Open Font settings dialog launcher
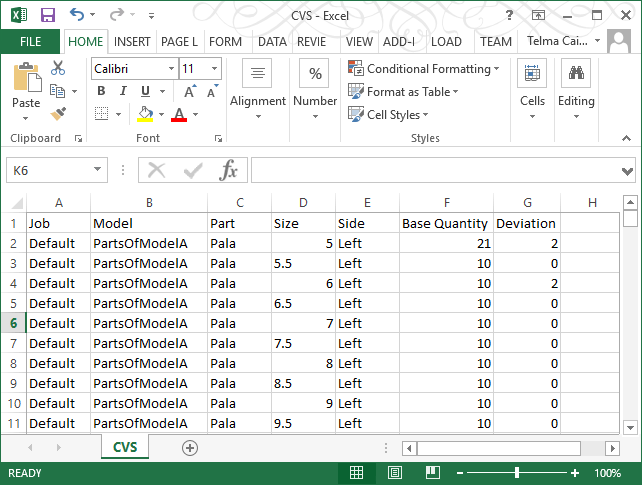The image size is (642, 485). click(218, 139)
